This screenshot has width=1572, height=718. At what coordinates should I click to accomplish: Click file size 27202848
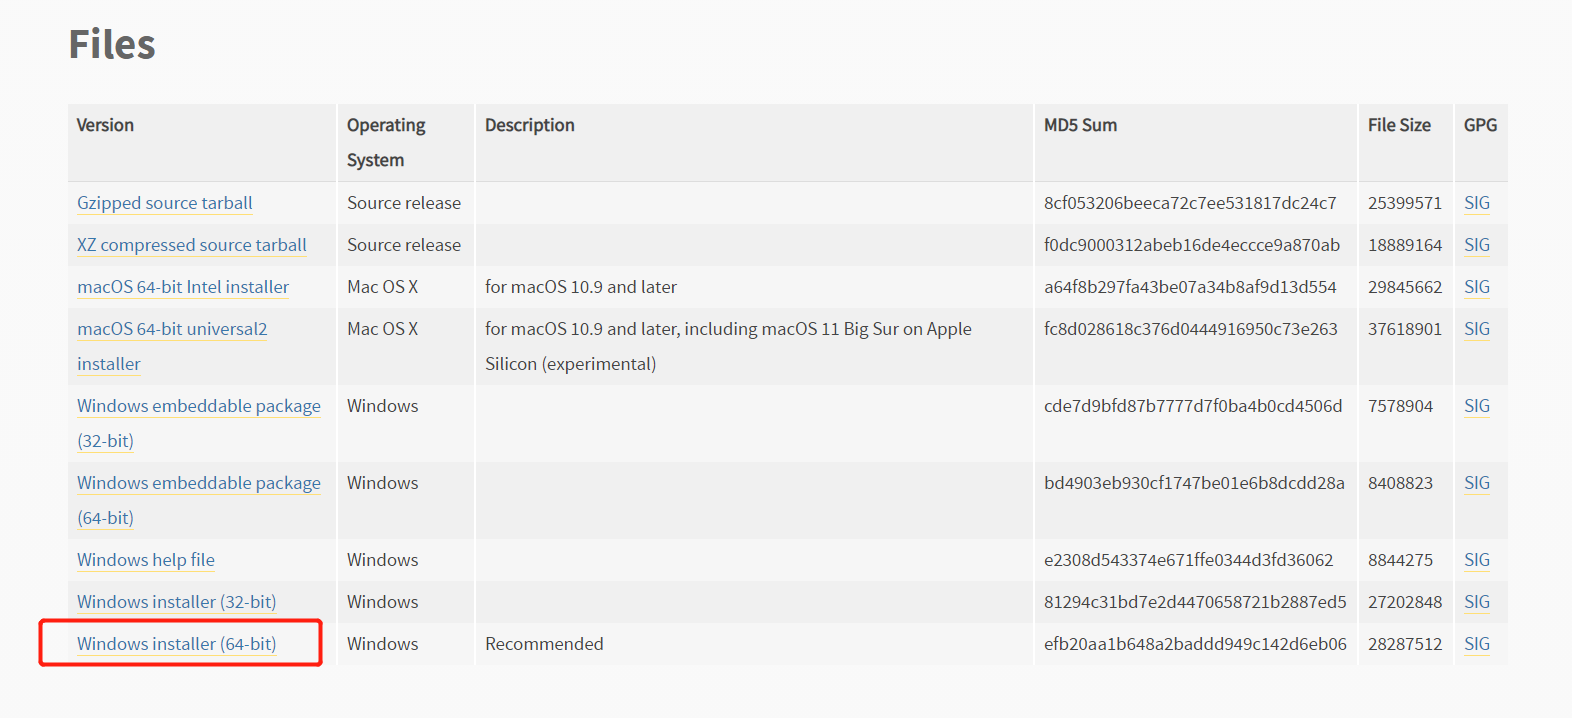(1405, 602)
